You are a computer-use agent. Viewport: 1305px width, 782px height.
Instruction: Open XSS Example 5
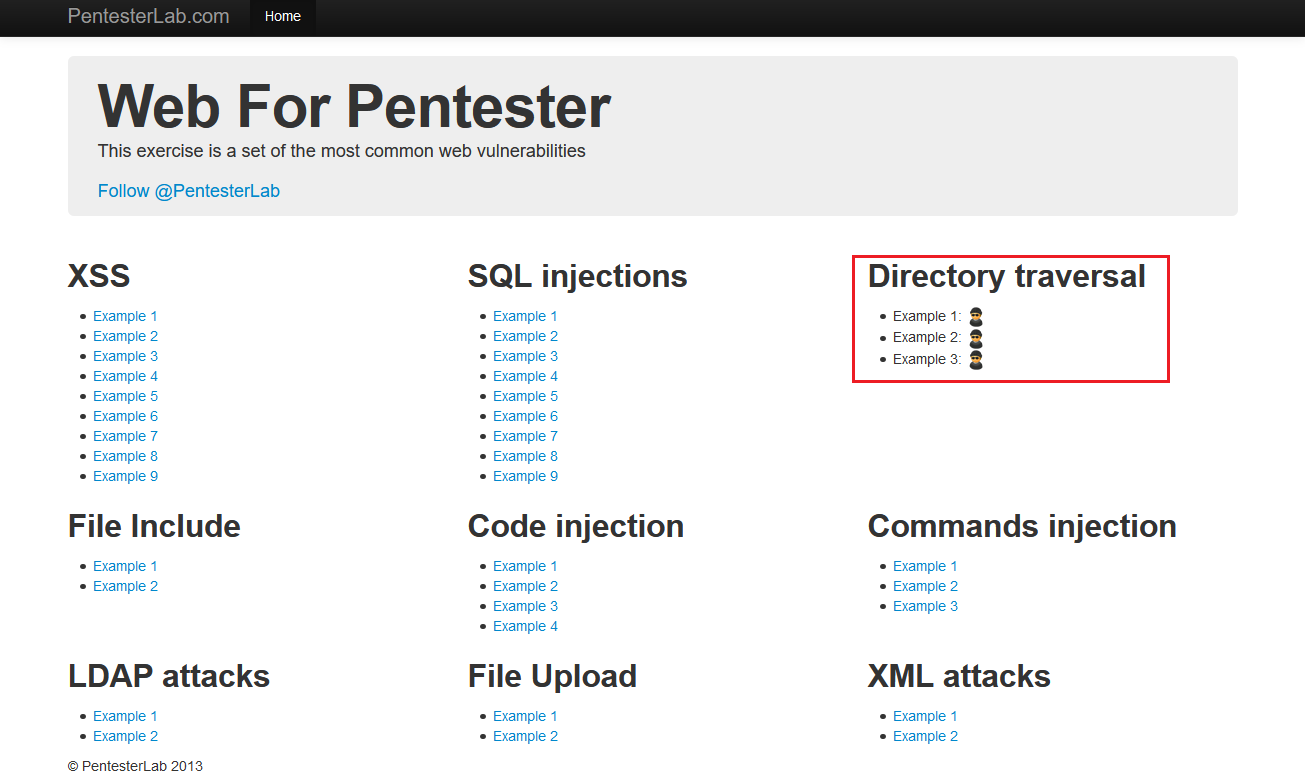[x=125, y=396]
